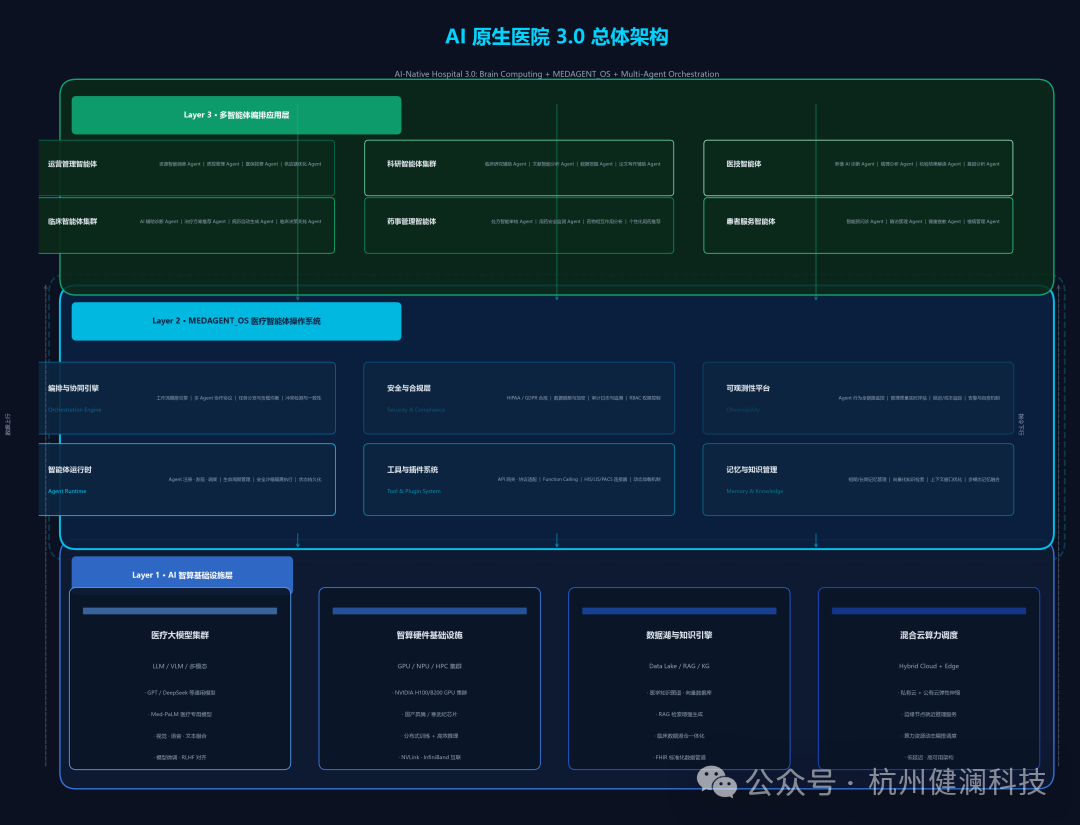Click the 数据湖与知识引擎 card title
This screenshot has height=825, width=1080.
[x=679, y=635]
